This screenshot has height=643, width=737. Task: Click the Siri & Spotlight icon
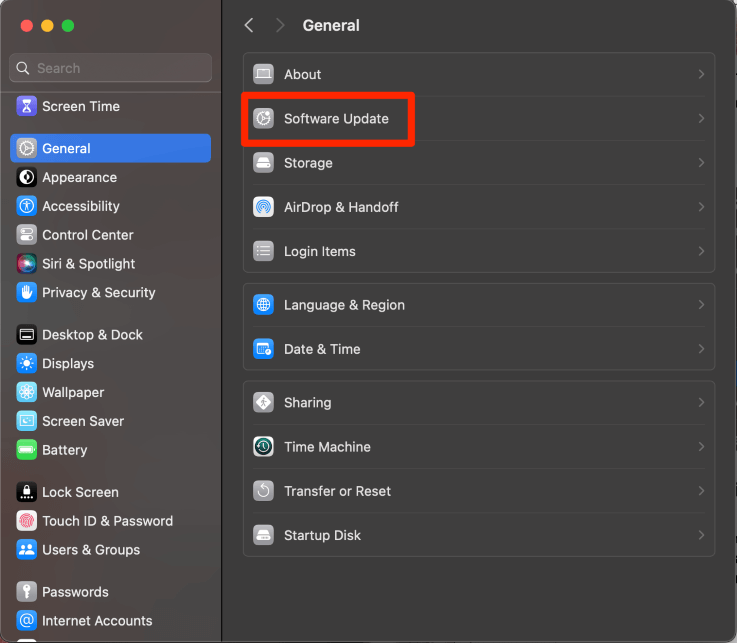pyautogui.click(x=27, y=264)
